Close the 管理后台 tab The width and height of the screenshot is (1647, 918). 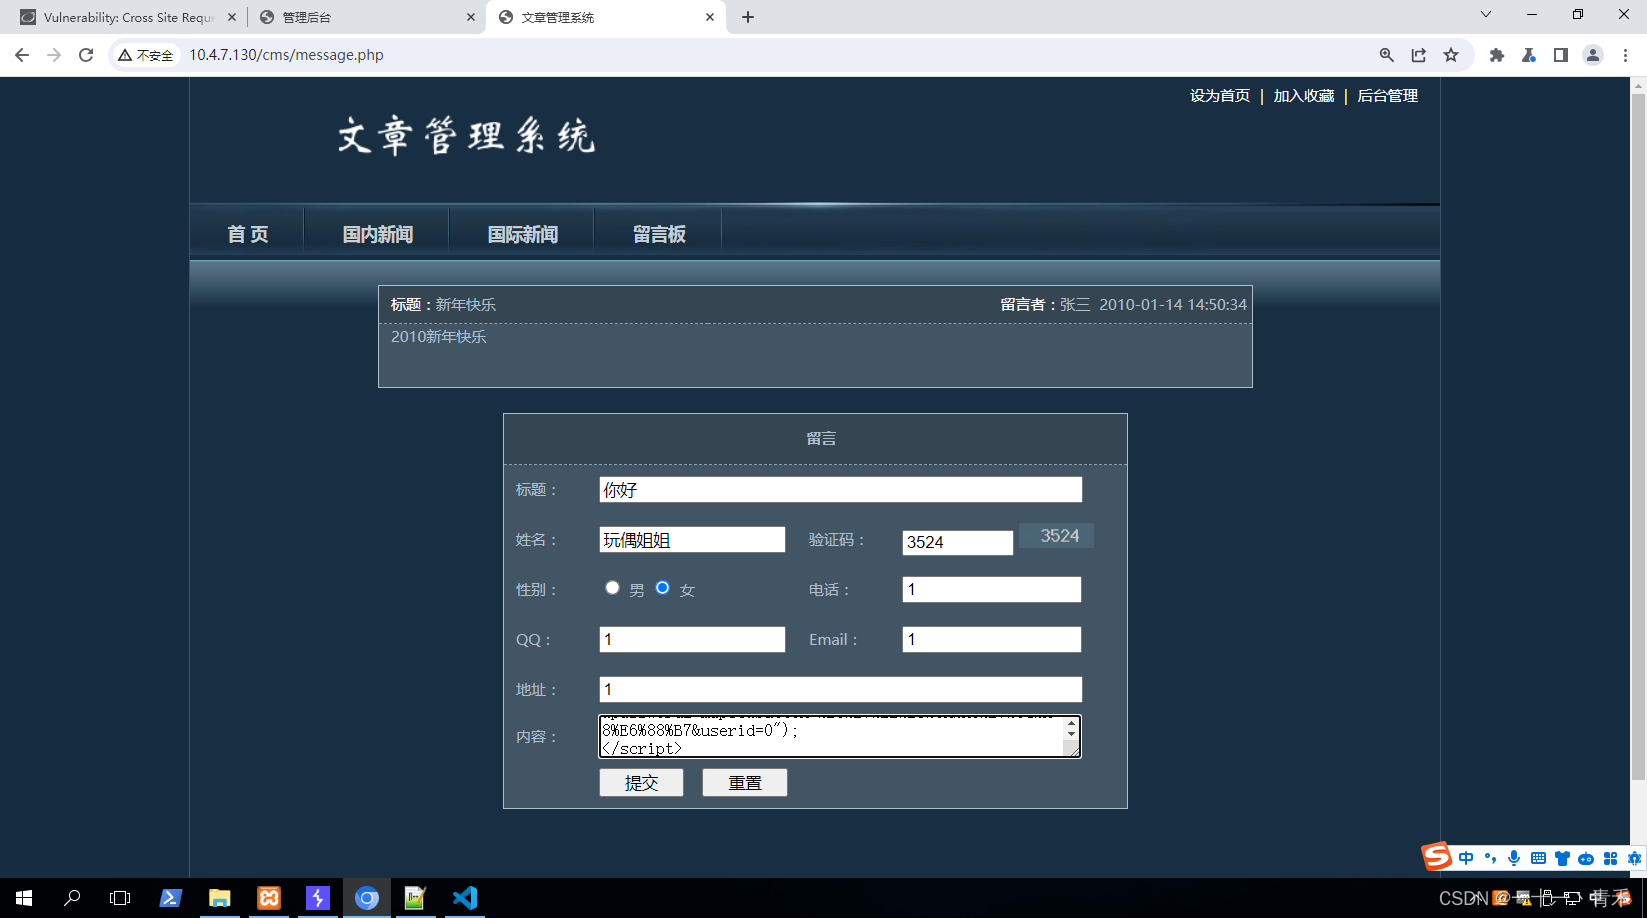471,17
